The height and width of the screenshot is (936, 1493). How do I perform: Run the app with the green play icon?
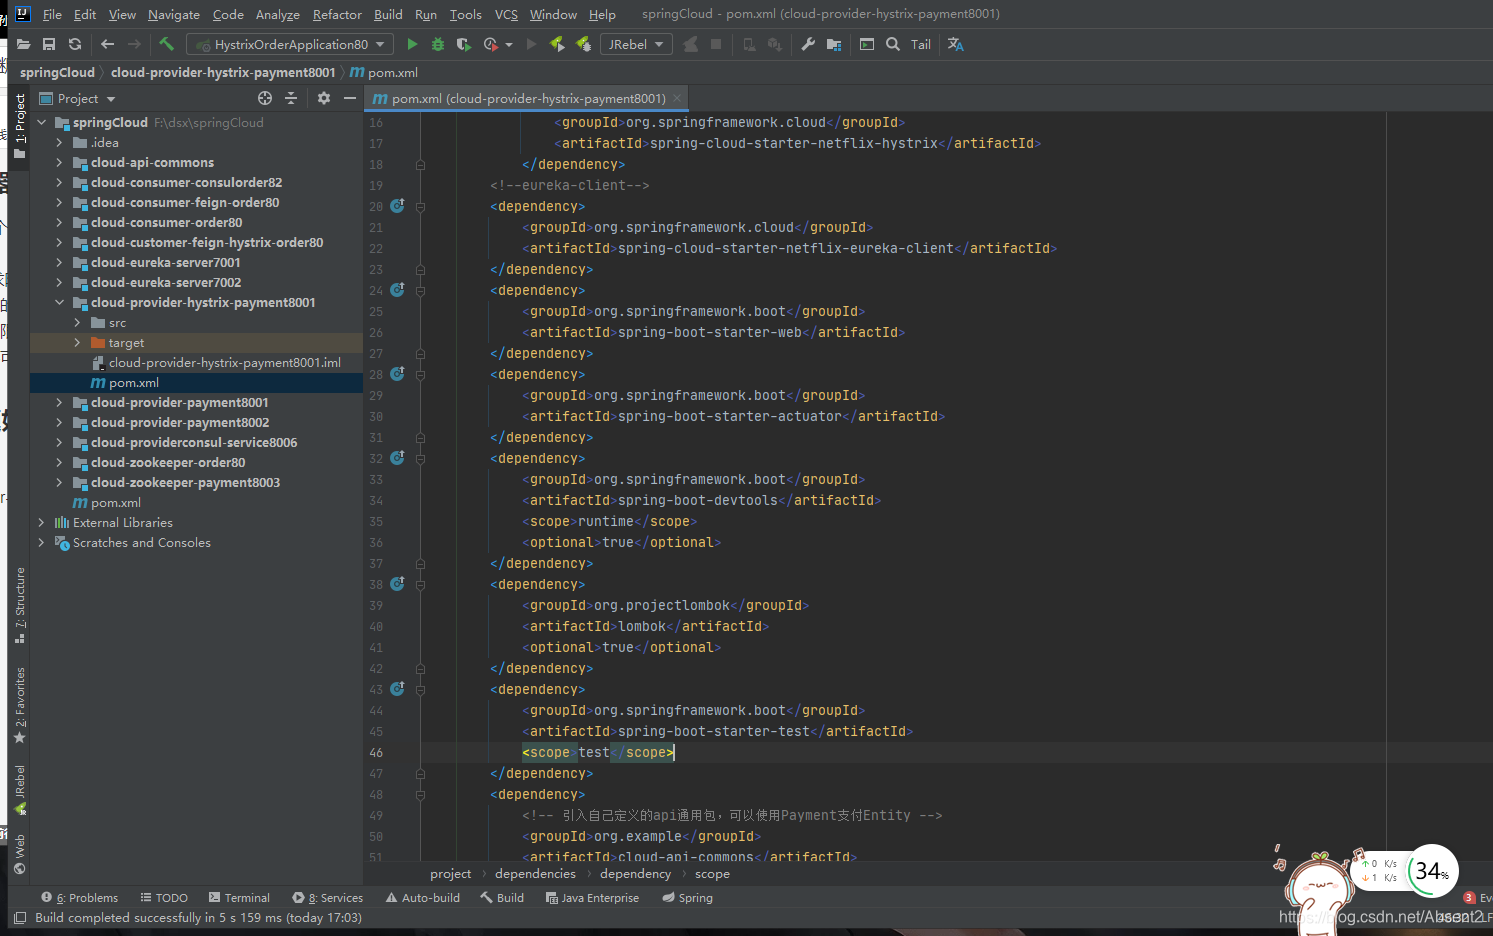[412, 44]
